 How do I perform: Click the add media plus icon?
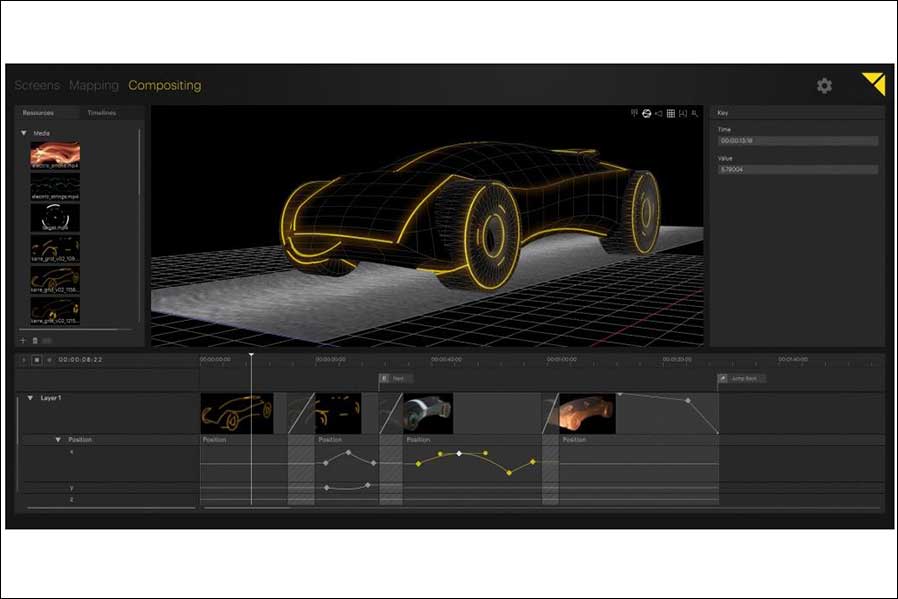pyautogui.click(x=23, y=340)
